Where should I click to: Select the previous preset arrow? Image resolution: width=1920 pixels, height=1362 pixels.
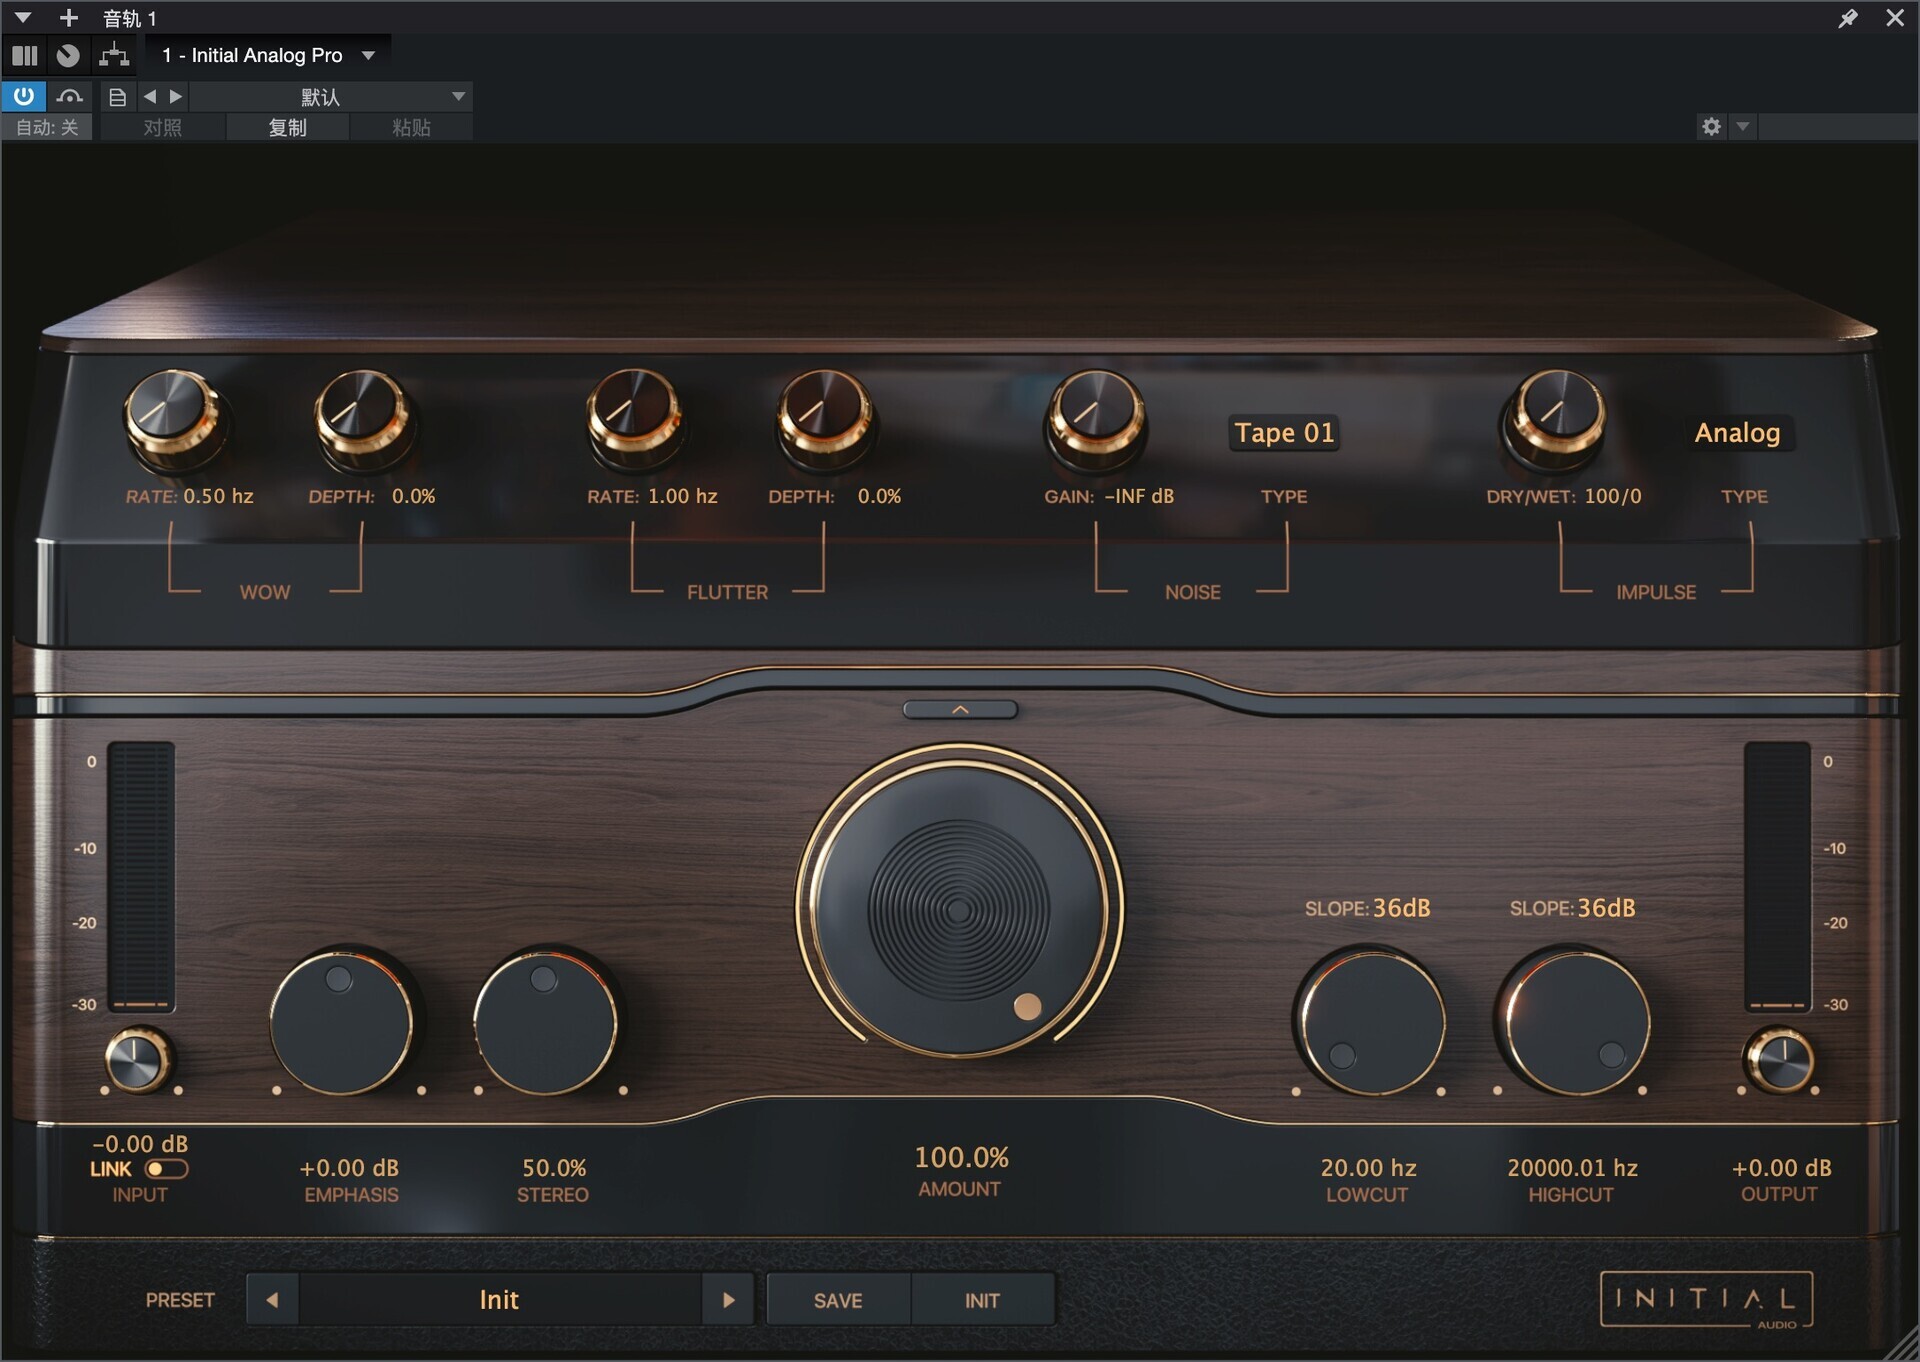(x=272, y=1300)
